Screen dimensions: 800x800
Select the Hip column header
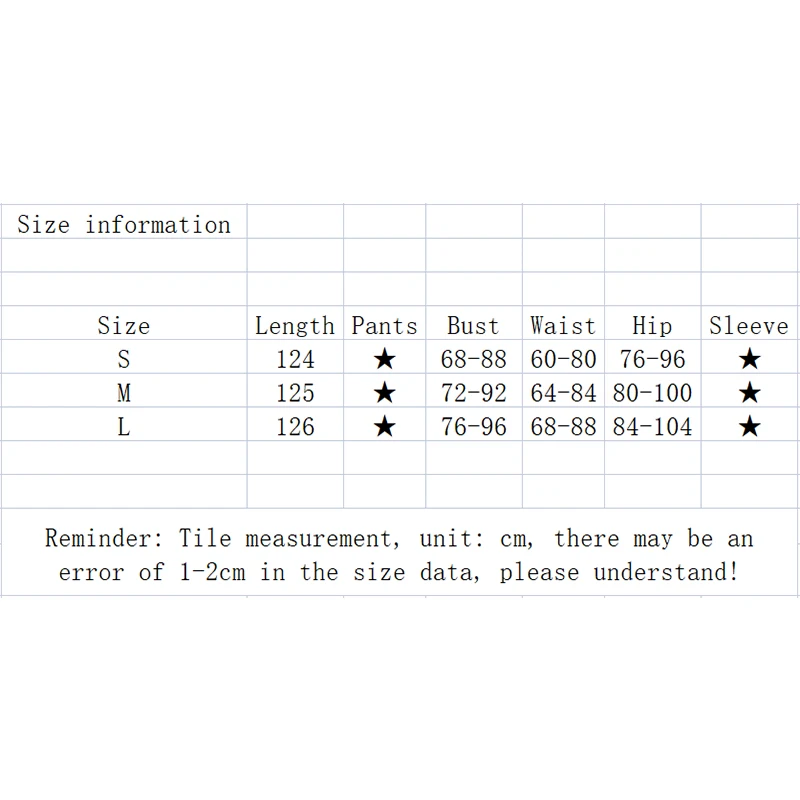point(652,326)
